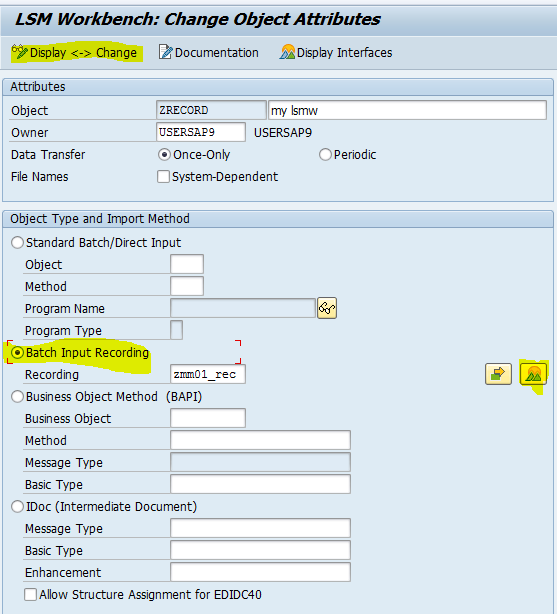Choose Standard Batch/Direct Input radio button

click(17, 242)
